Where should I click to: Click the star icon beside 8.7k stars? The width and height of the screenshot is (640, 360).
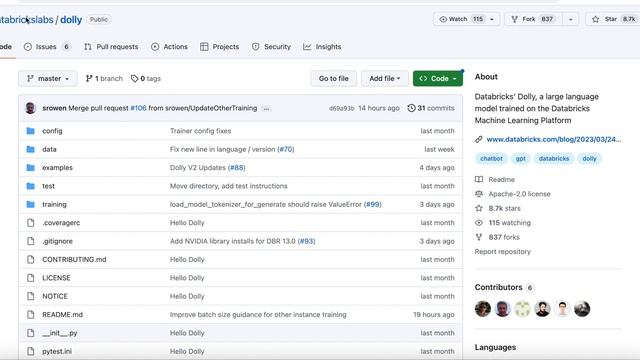479,208
